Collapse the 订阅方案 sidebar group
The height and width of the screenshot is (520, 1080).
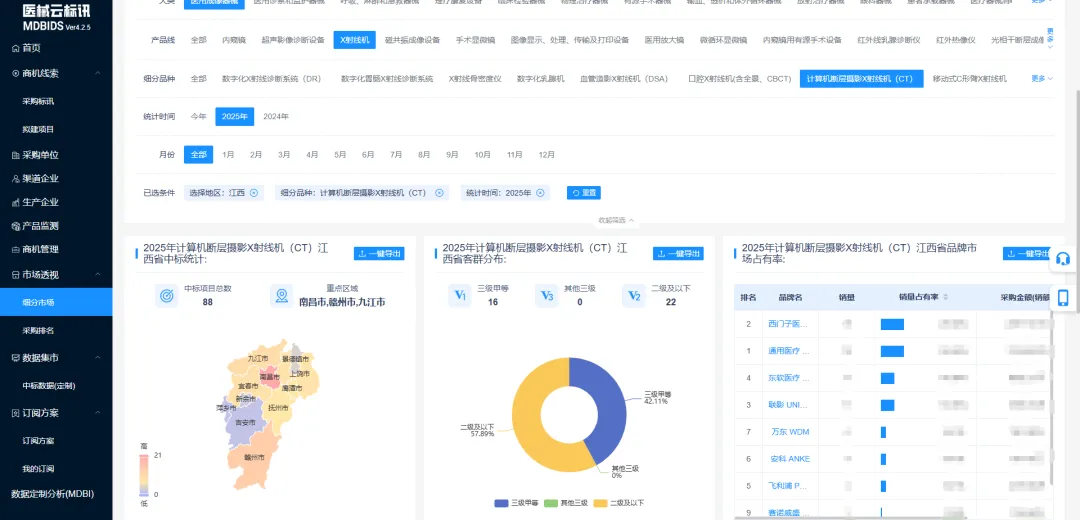click(98, 413)
